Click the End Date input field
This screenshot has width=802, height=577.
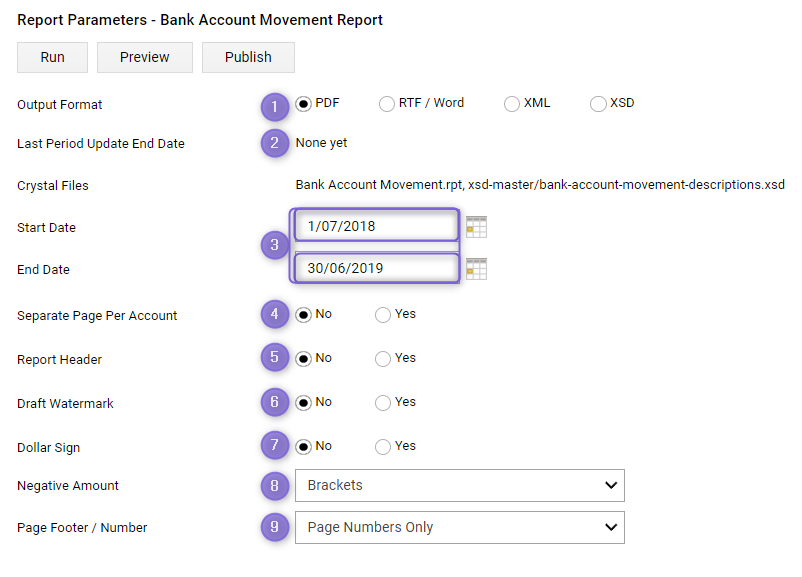[376, 268]
